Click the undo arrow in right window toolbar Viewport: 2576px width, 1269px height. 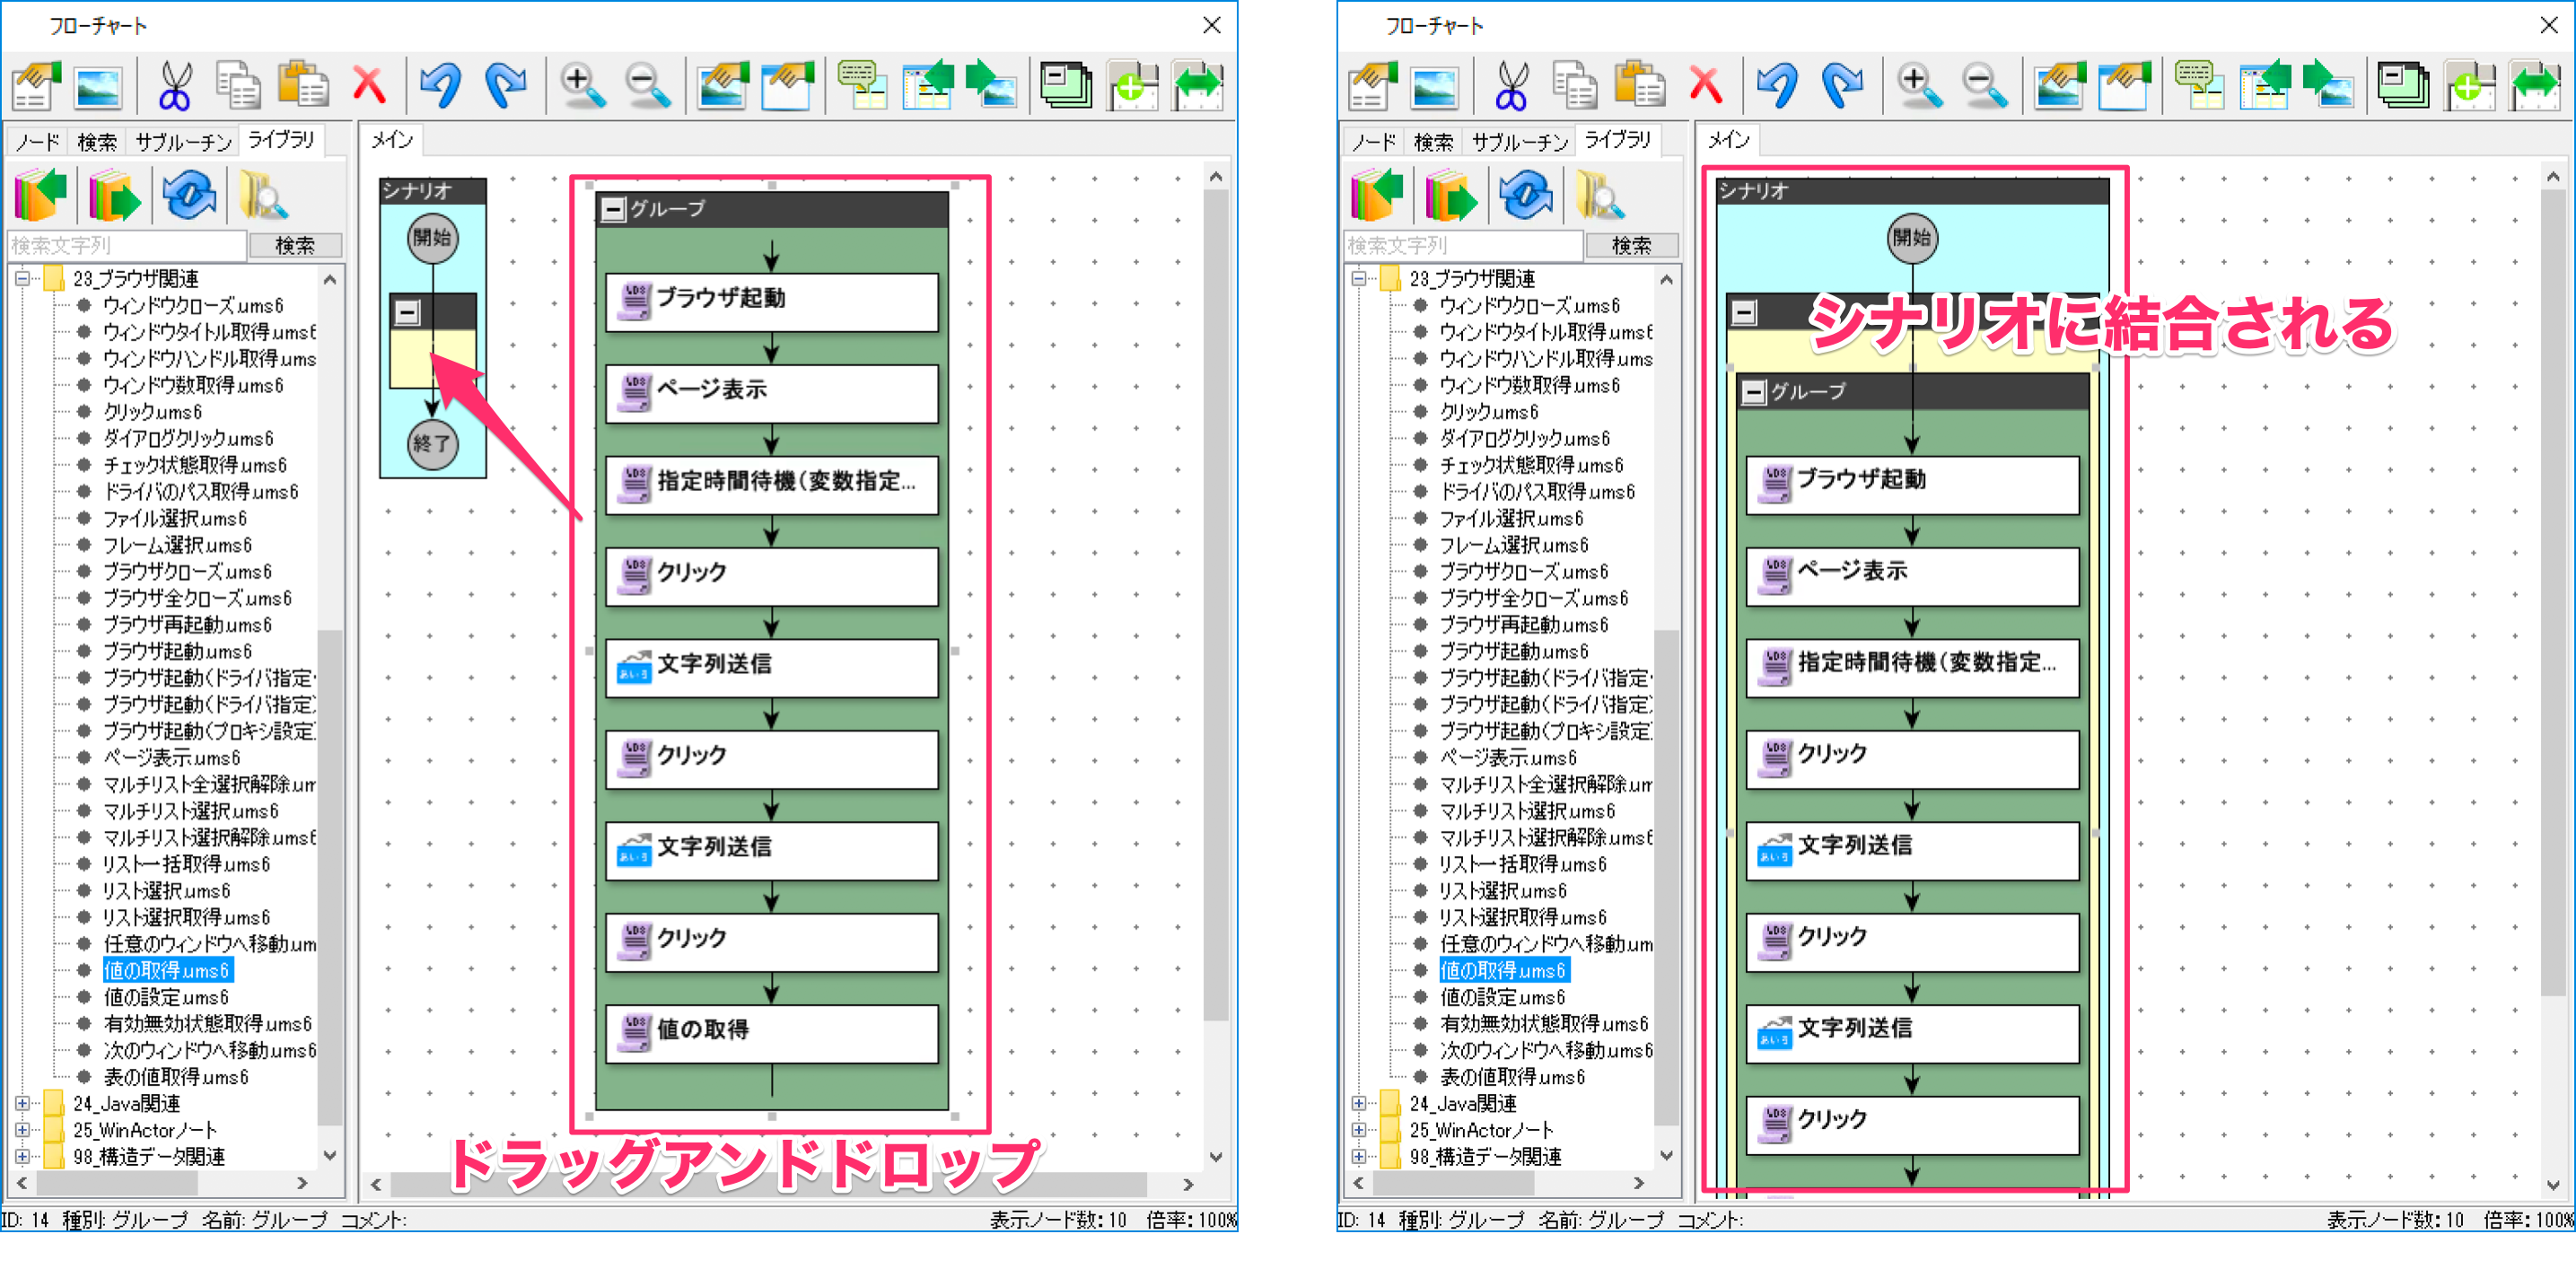click(x=1776, y=86)
